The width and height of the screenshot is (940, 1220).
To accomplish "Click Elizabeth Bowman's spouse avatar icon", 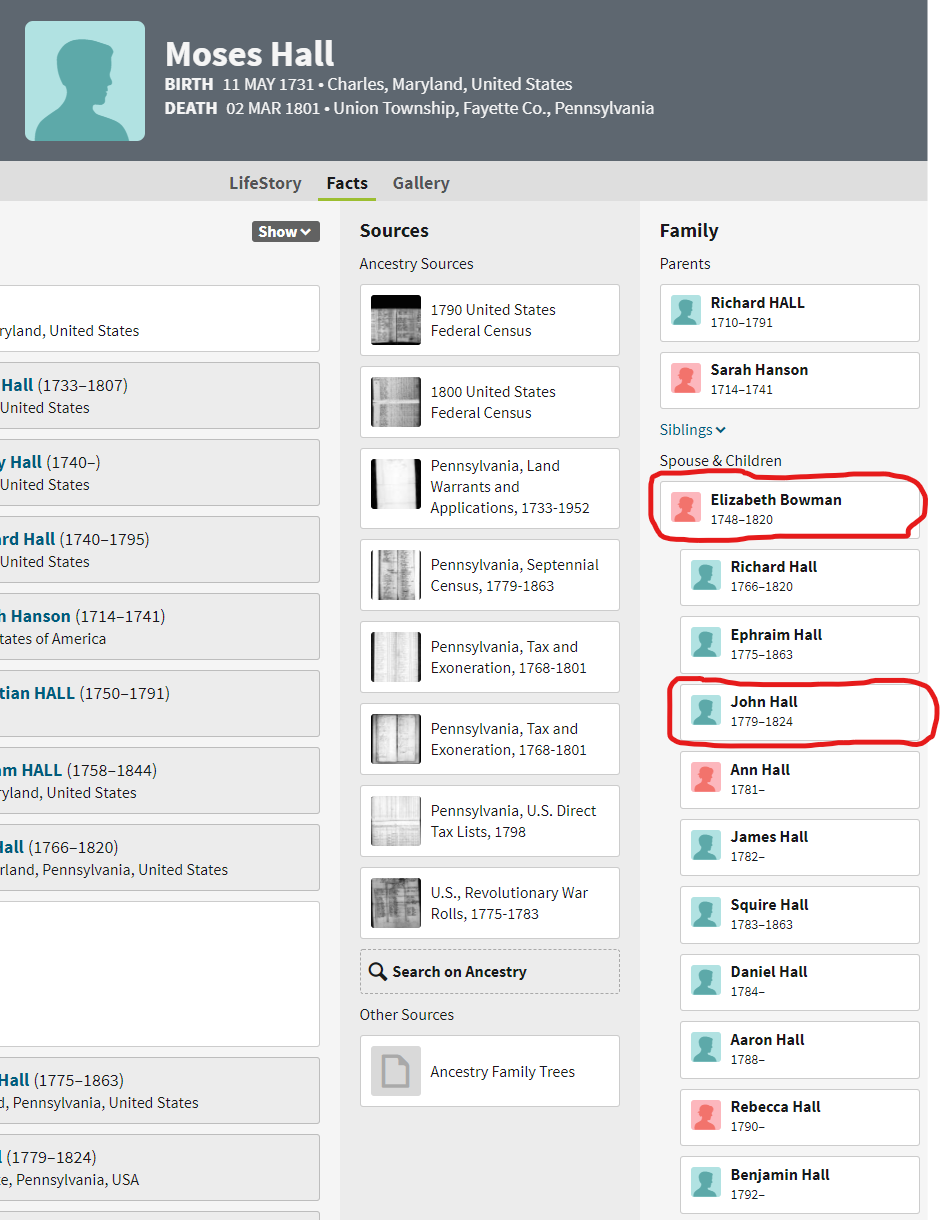I will [x=686, y=509].
